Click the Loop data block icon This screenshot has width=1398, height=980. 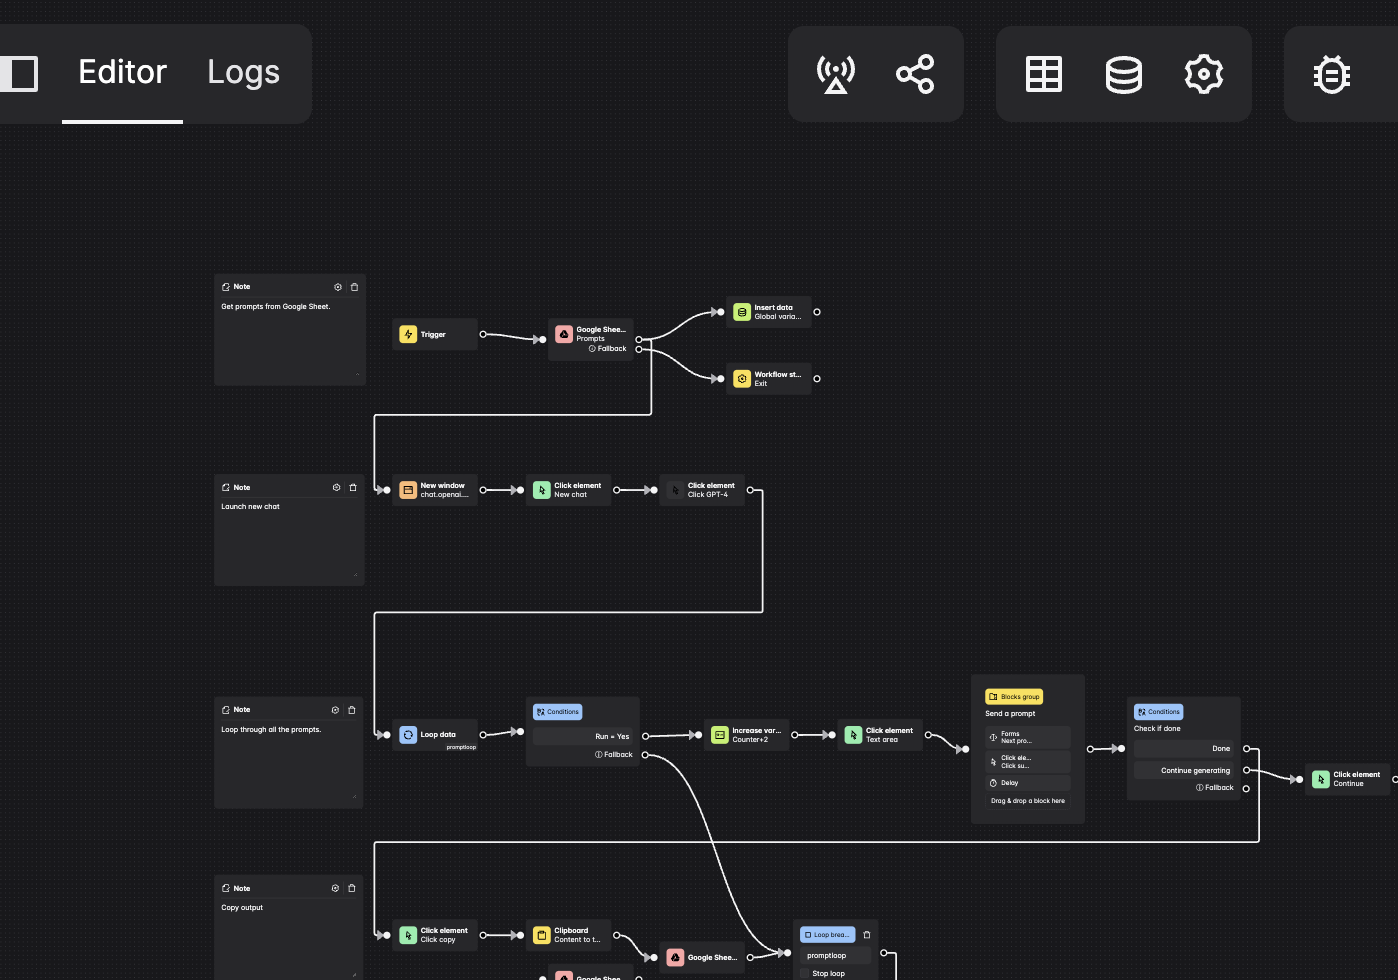(408, 734)
